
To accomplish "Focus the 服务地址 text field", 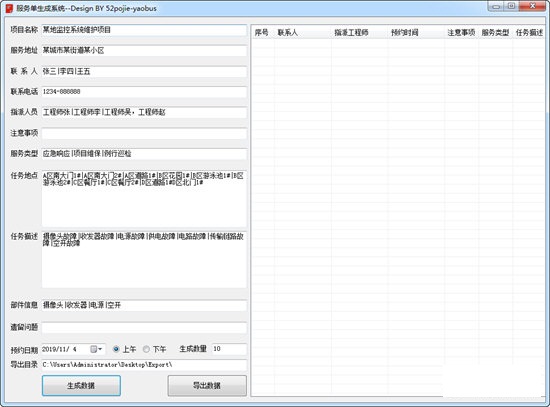I will coord(144,51).
